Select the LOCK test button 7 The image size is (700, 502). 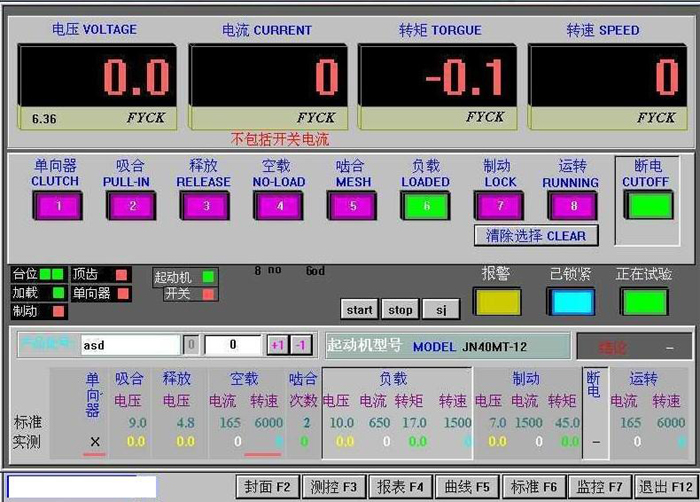click(x=498, y=205)
